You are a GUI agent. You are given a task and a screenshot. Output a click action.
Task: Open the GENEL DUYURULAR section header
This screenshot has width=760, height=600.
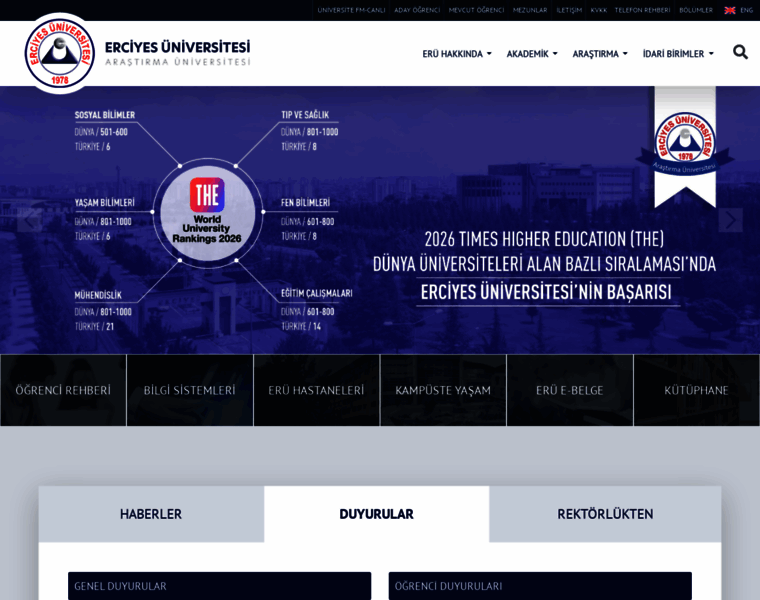220,586
